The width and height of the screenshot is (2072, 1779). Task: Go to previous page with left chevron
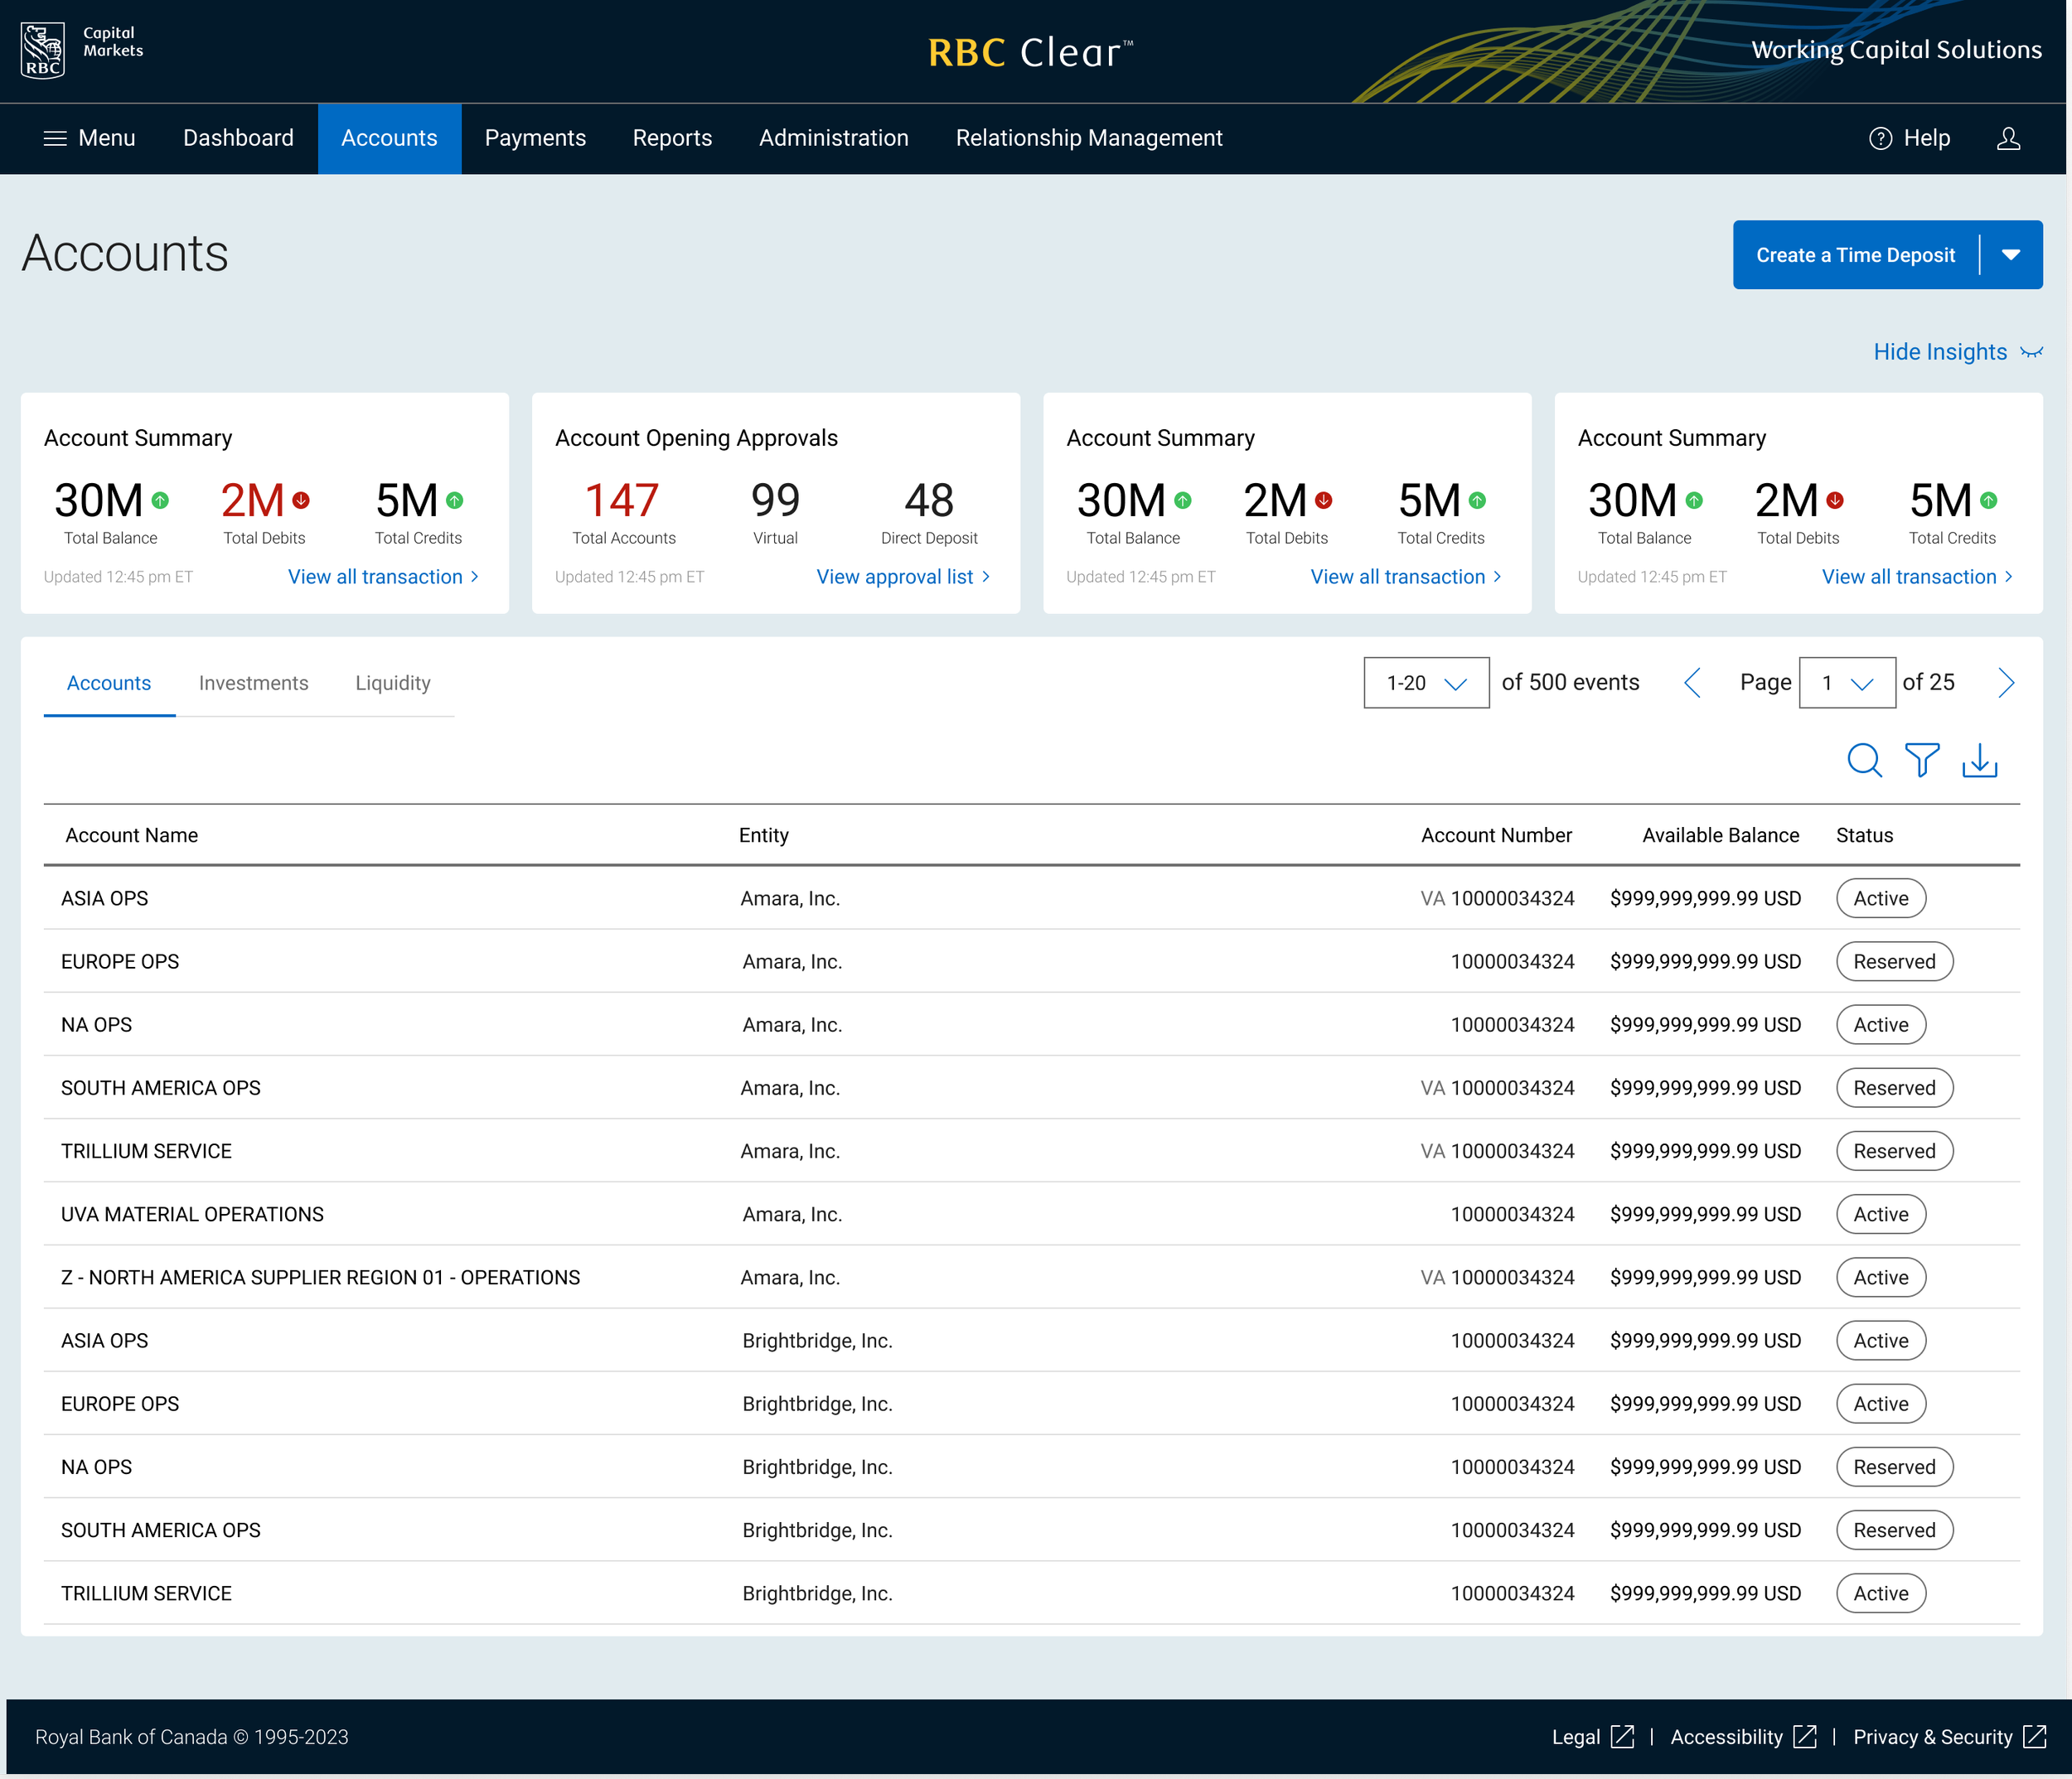coord(1692,683)
